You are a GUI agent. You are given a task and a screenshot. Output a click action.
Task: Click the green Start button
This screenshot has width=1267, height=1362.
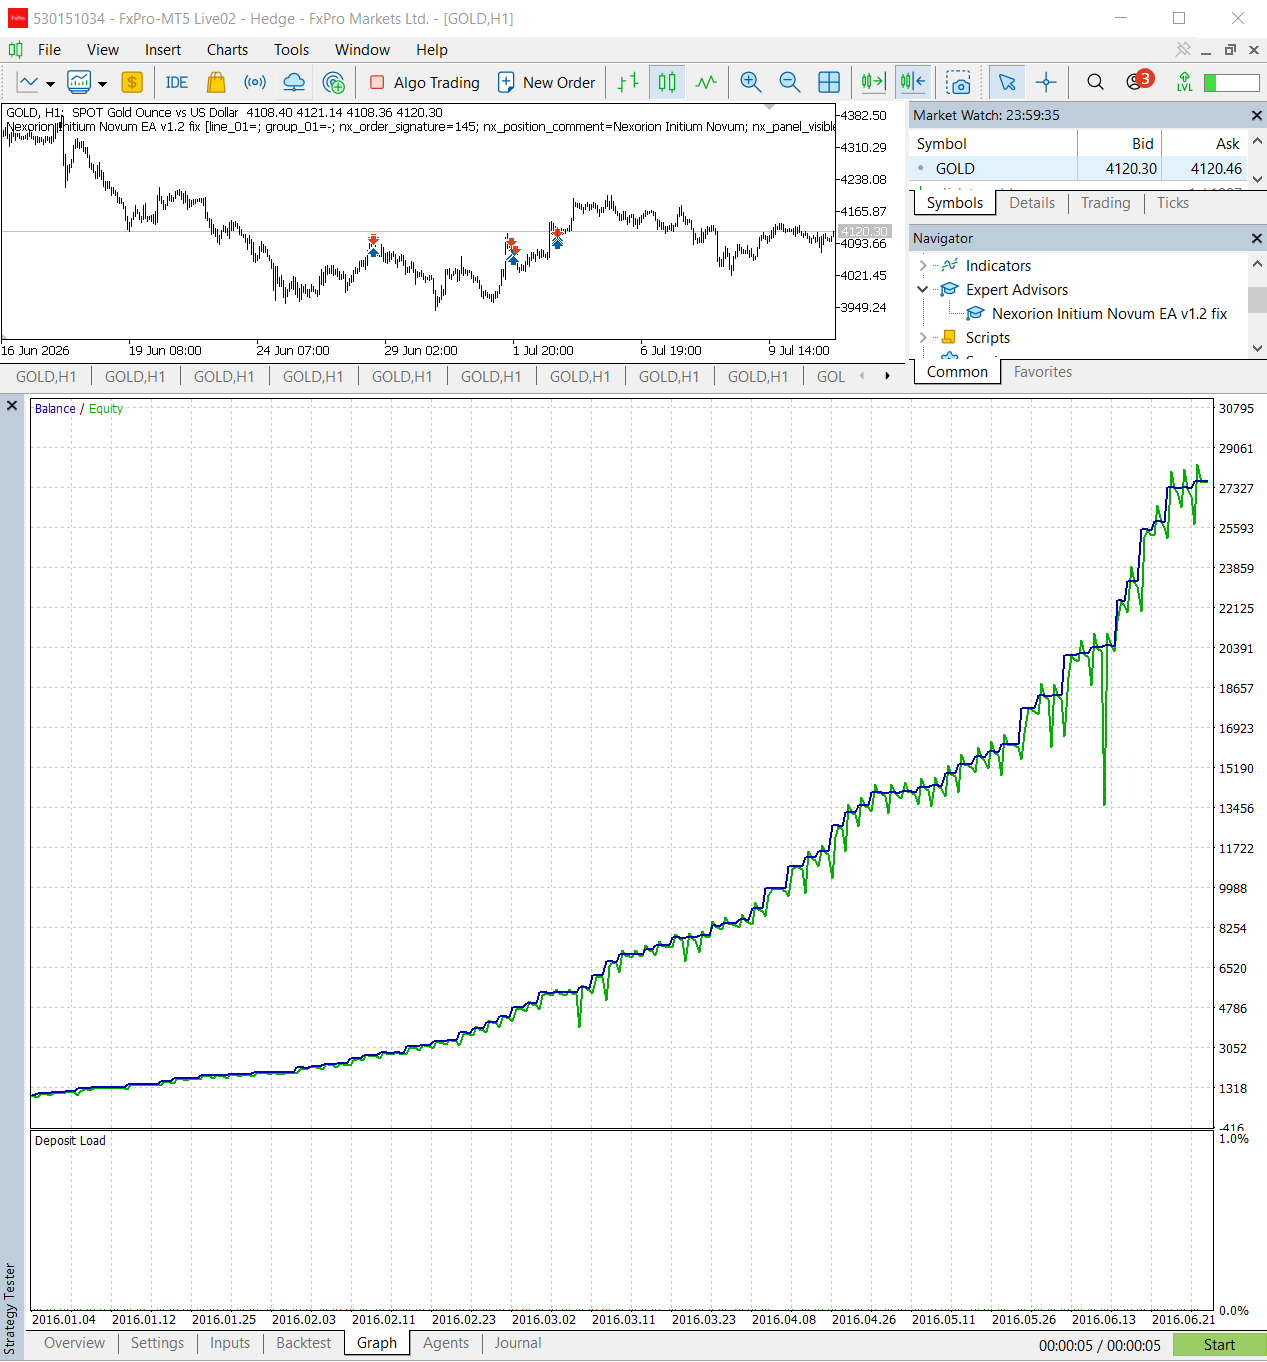[1219, 1345]
